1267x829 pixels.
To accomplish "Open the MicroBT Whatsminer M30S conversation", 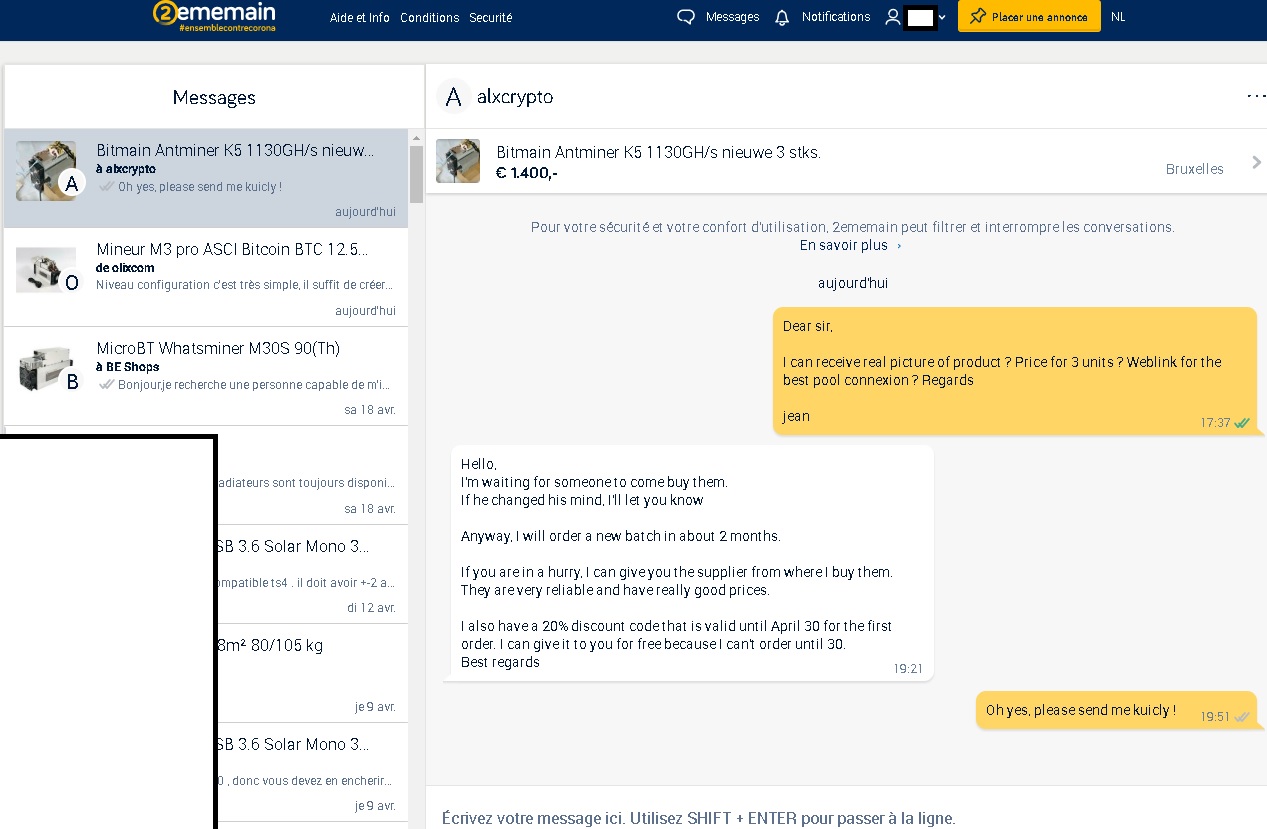I will pyautogui.click(x=206, y=376).
